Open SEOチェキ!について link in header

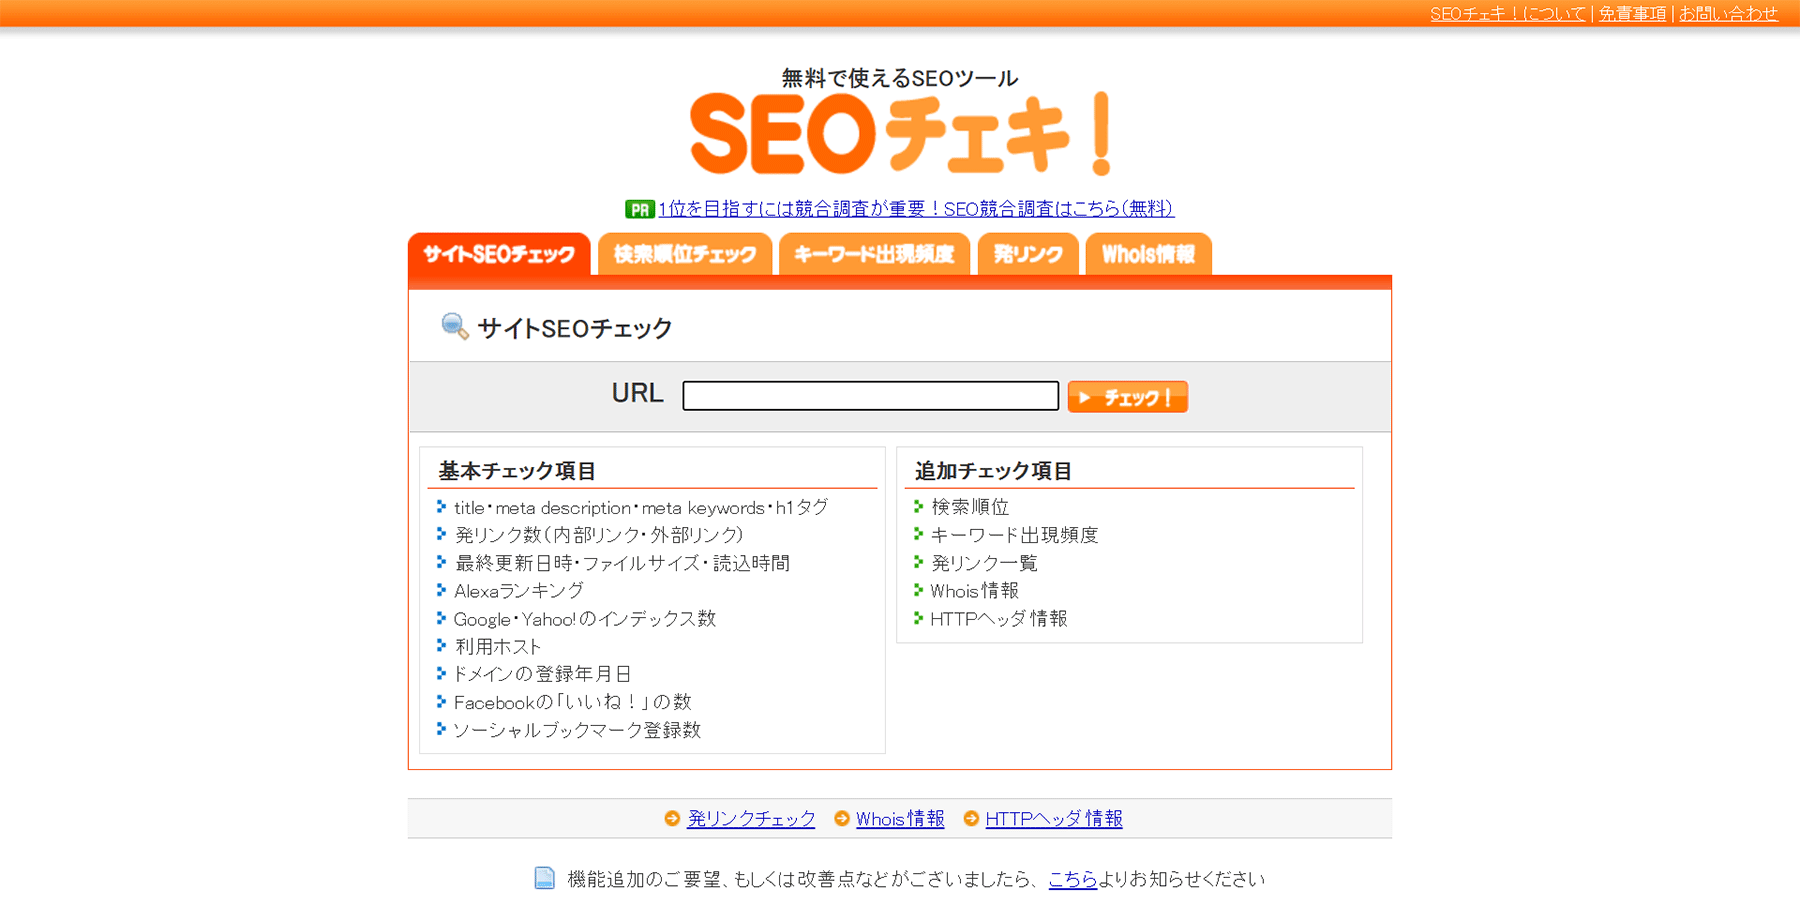tap(1507, 14)
